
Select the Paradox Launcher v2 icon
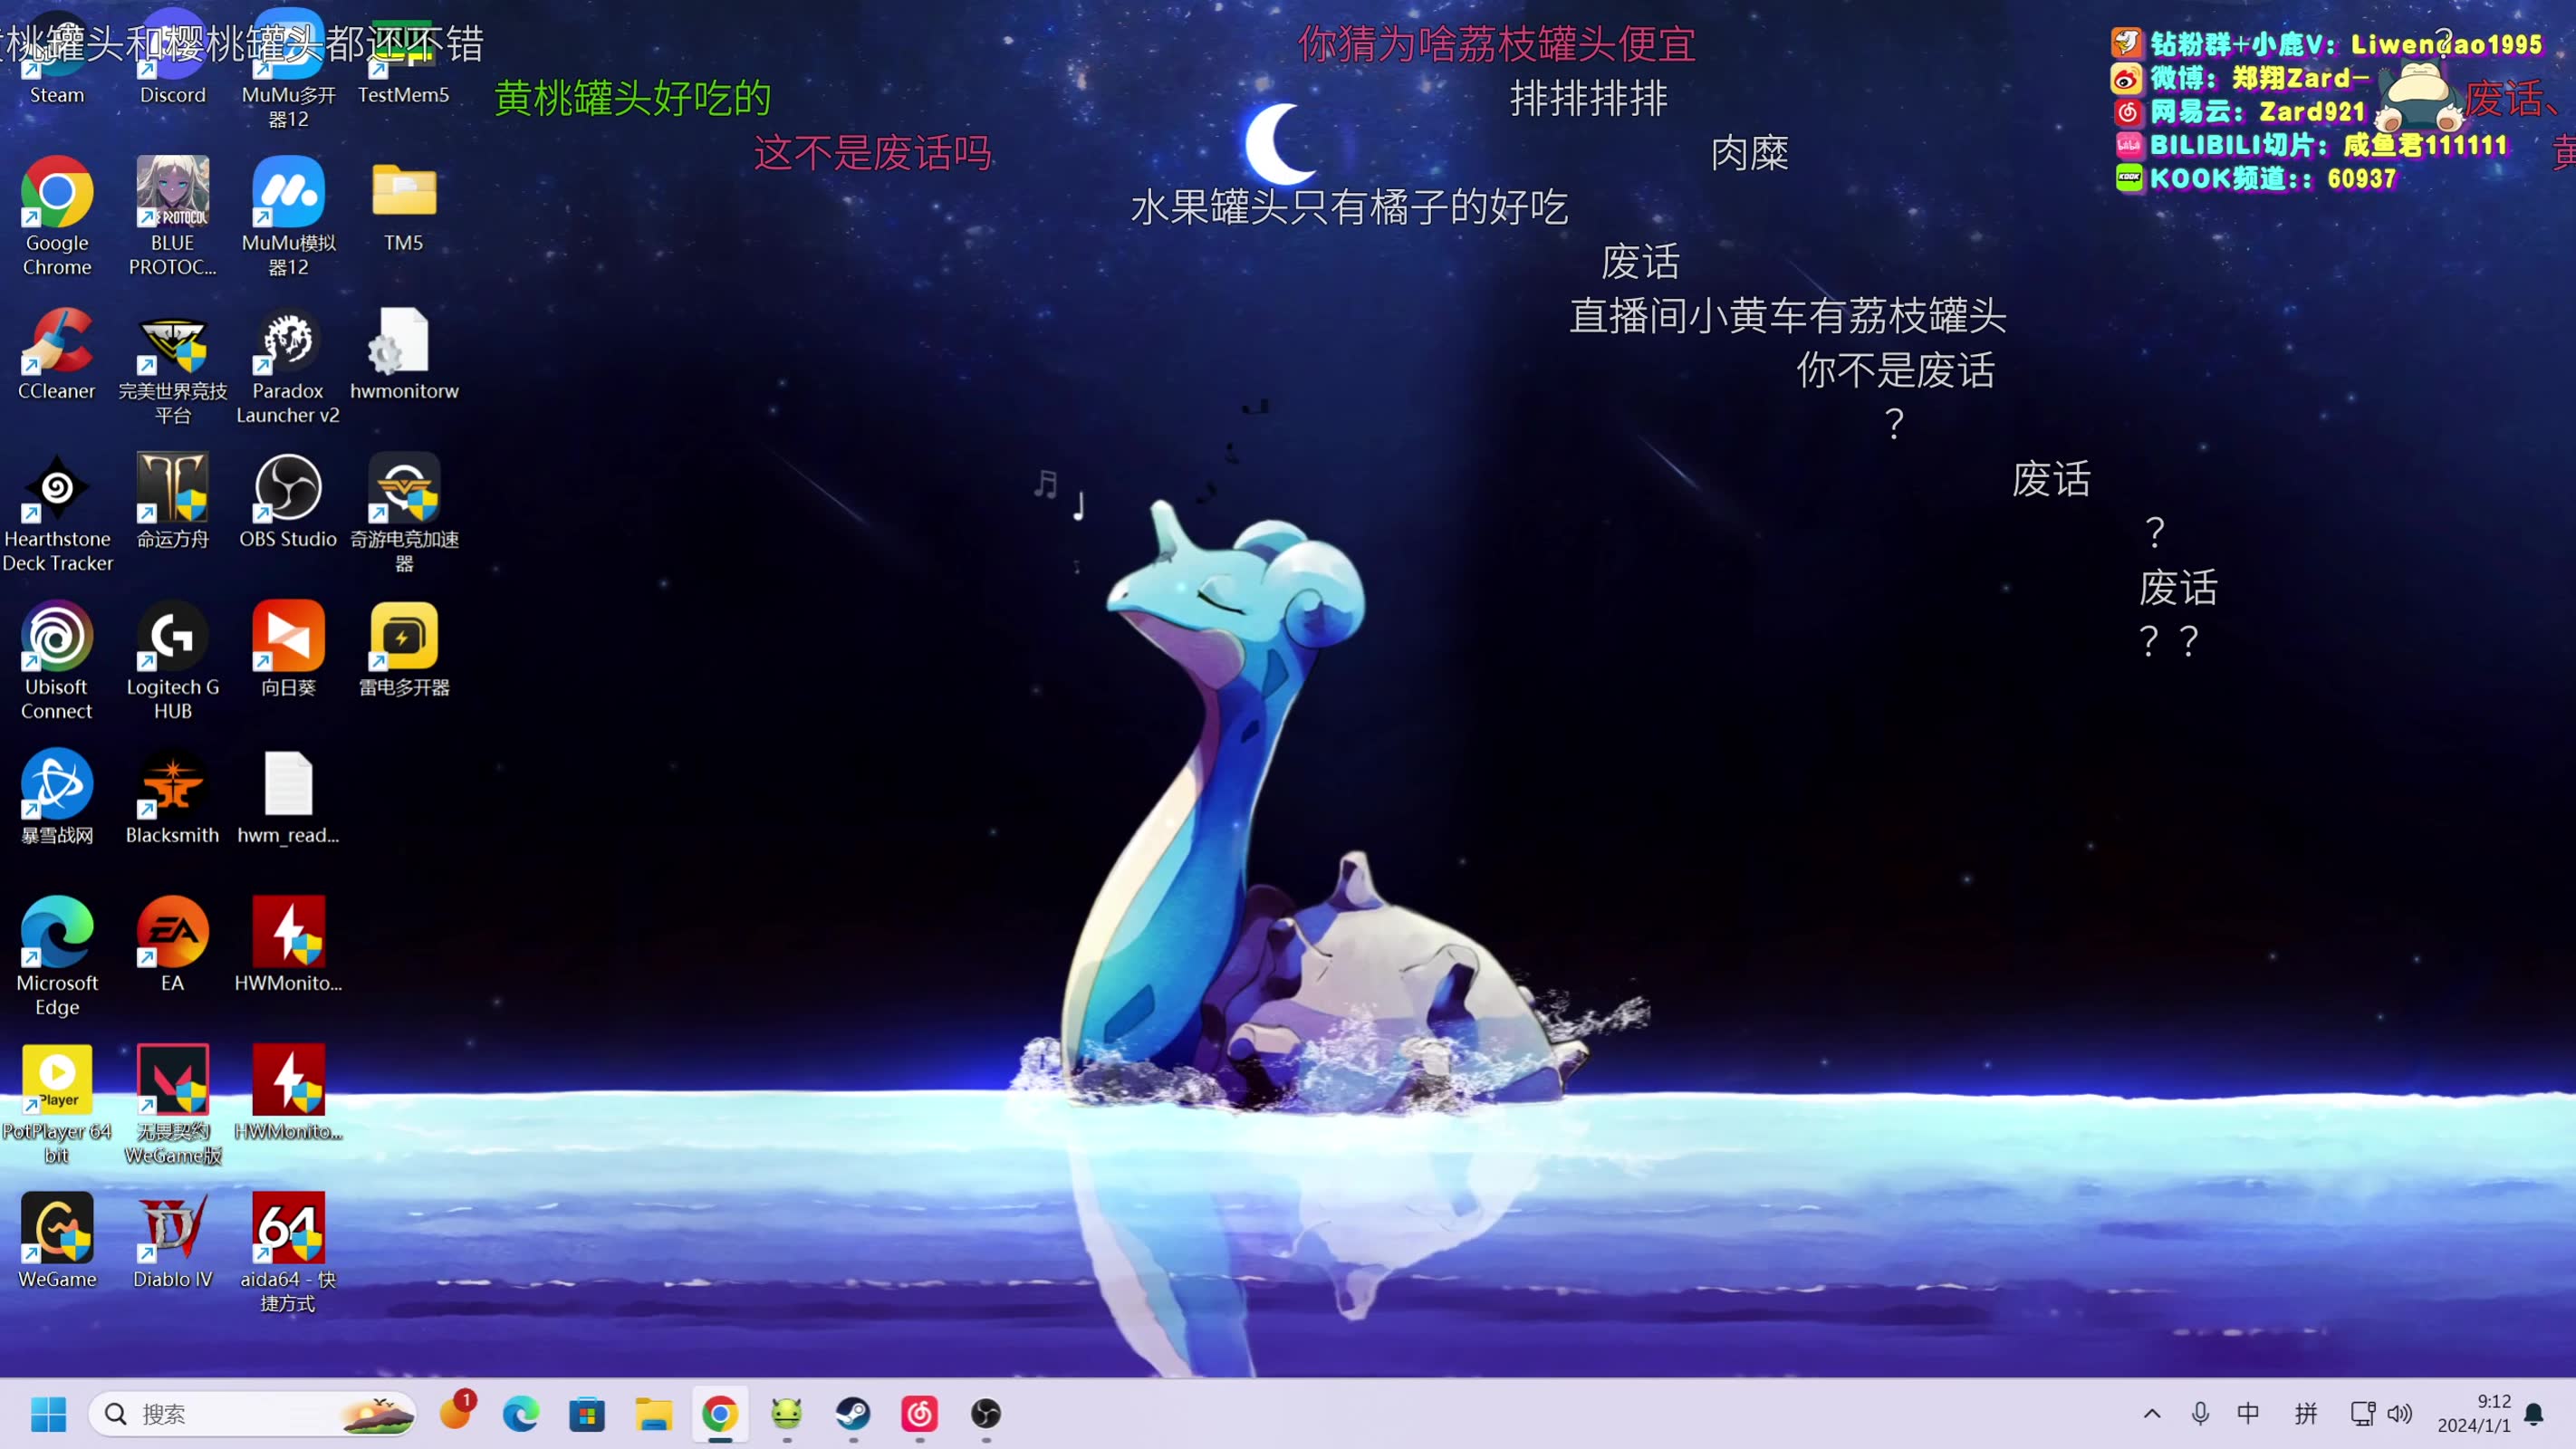[x=288, y=364]
